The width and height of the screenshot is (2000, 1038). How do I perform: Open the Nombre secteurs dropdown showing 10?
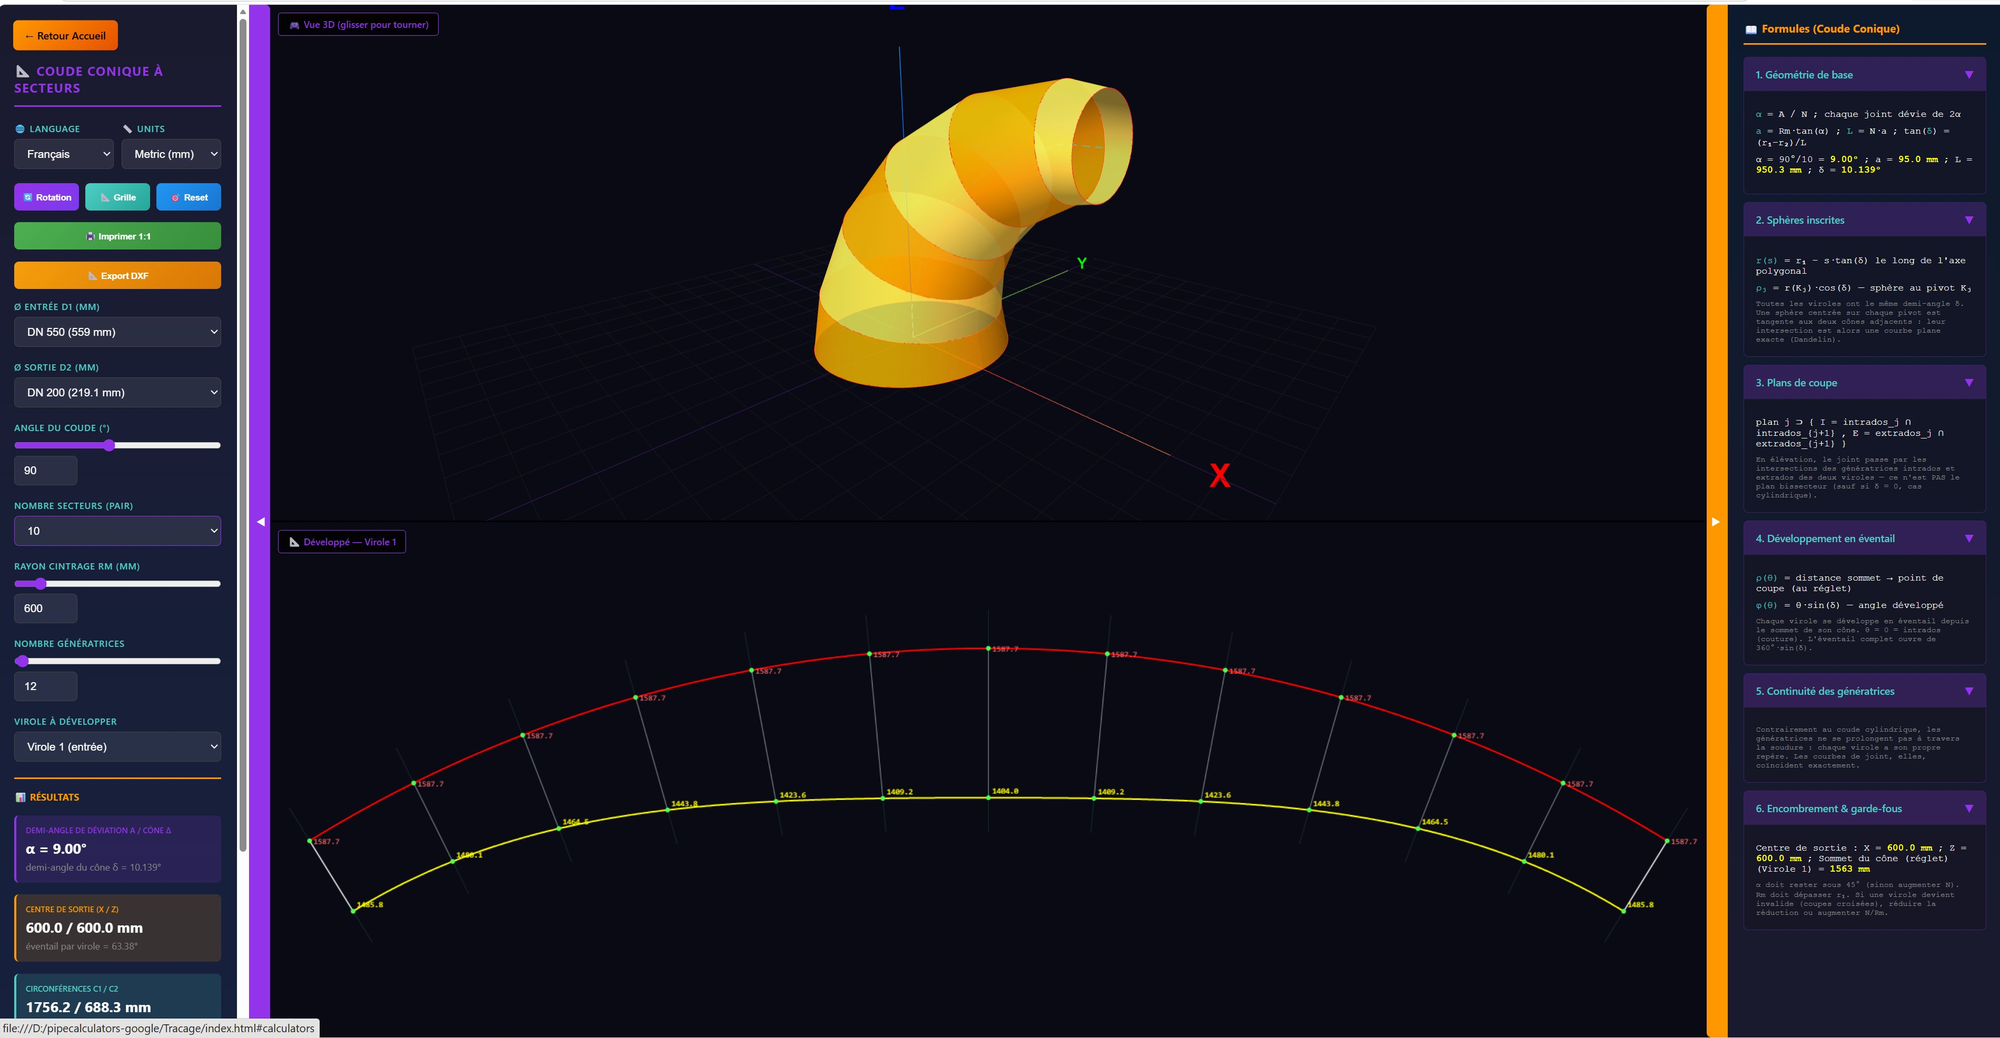coord(118,531)
